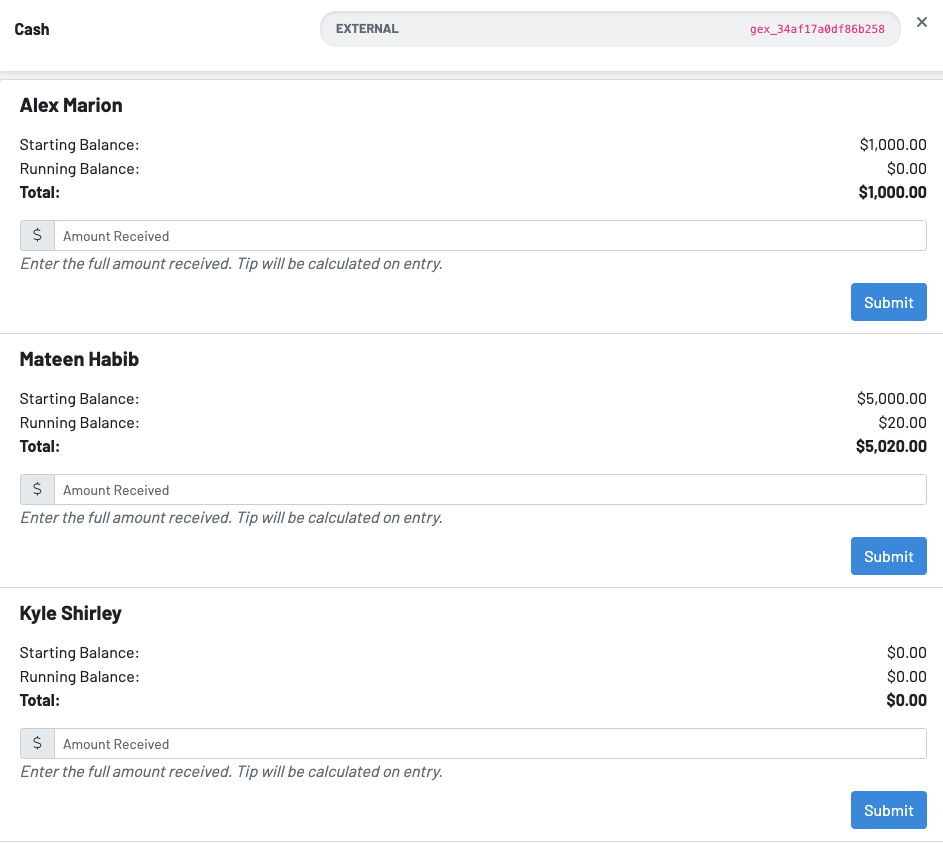Image resolution: width=943 pixels, height=844 pixels.
Task: Focus Kyle Shirley's Amount Received input
Action: point(490,744)
